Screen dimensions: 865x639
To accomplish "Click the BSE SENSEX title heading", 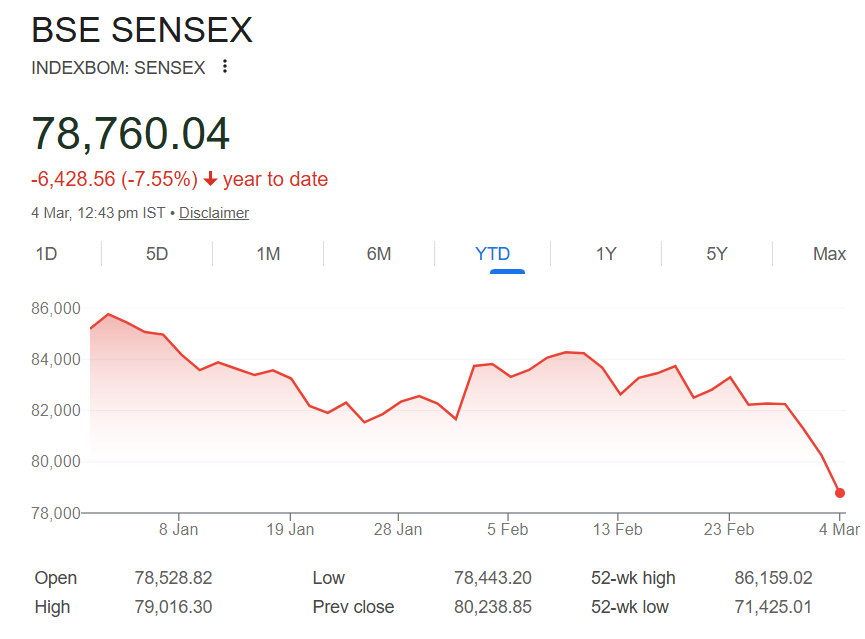I will (x=142, y=30).
